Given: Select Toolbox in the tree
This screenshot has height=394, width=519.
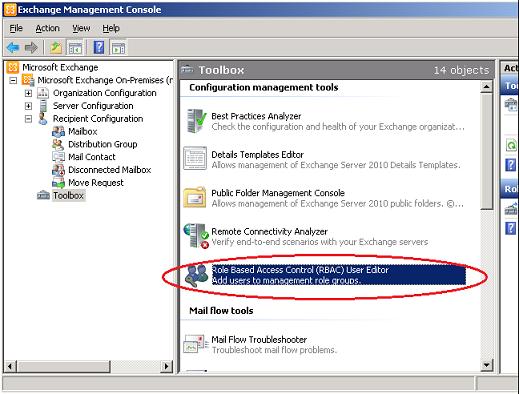Looking at the screenshot, I should tap(68, 195).
